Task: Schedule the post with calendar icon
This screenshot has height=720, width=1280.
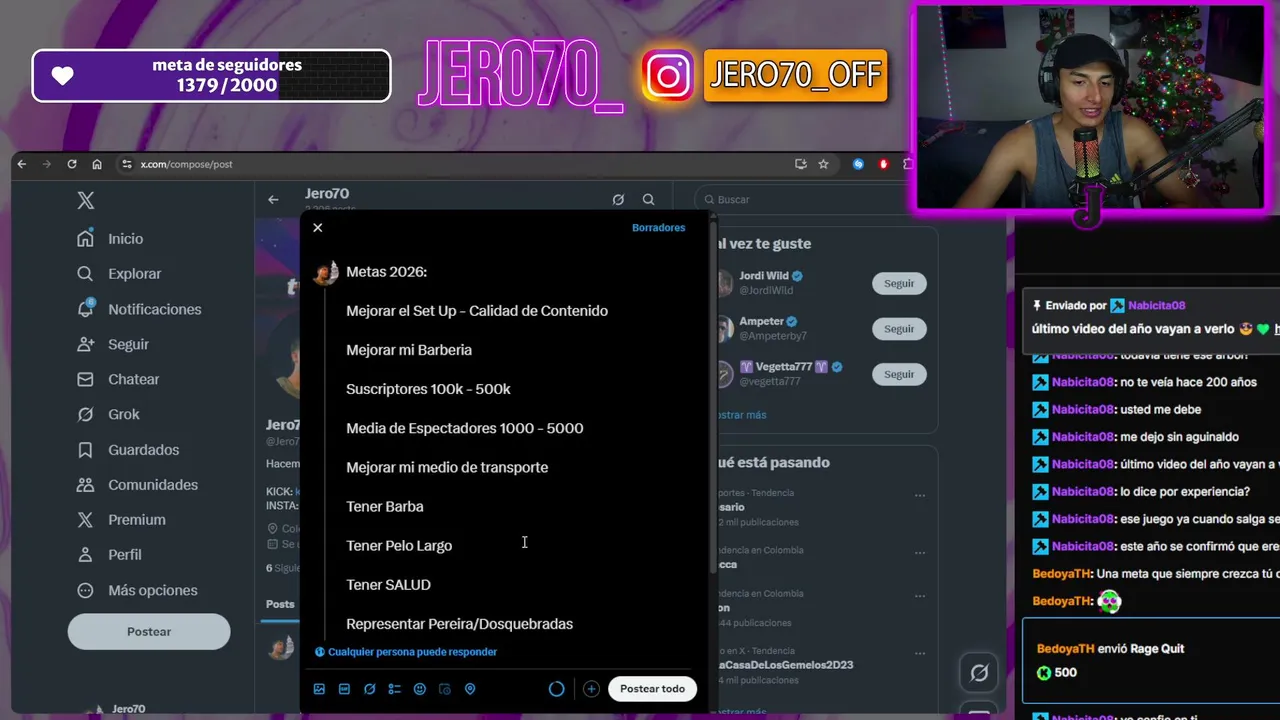Action: point(445,689)
